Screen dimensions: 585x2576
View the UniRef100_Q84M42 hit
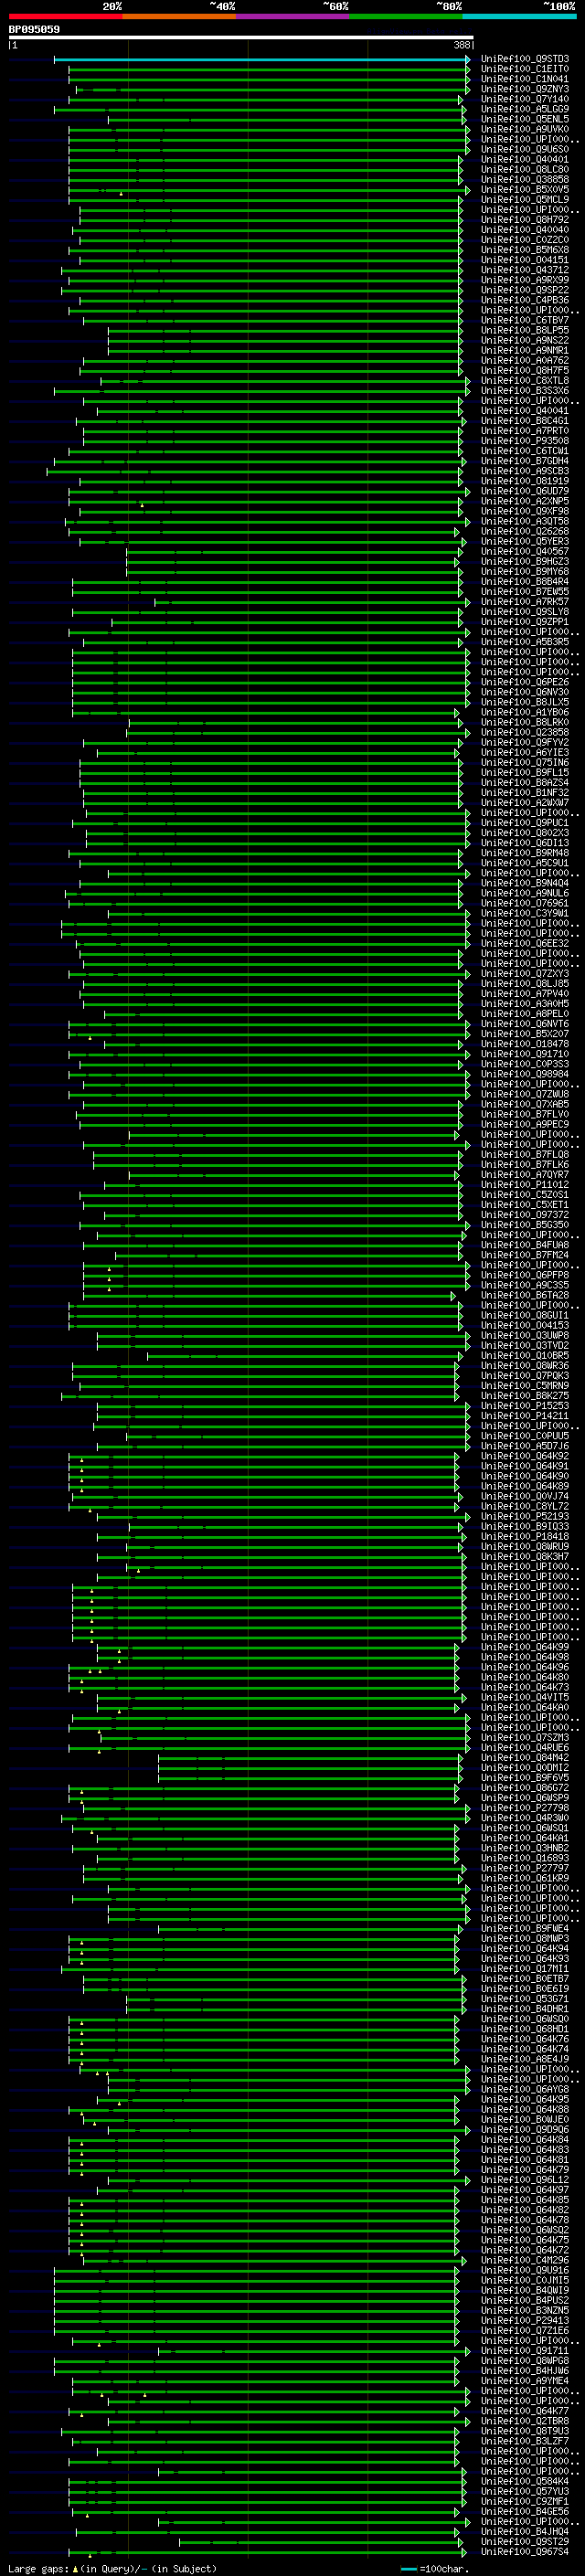click(525, 1757)
